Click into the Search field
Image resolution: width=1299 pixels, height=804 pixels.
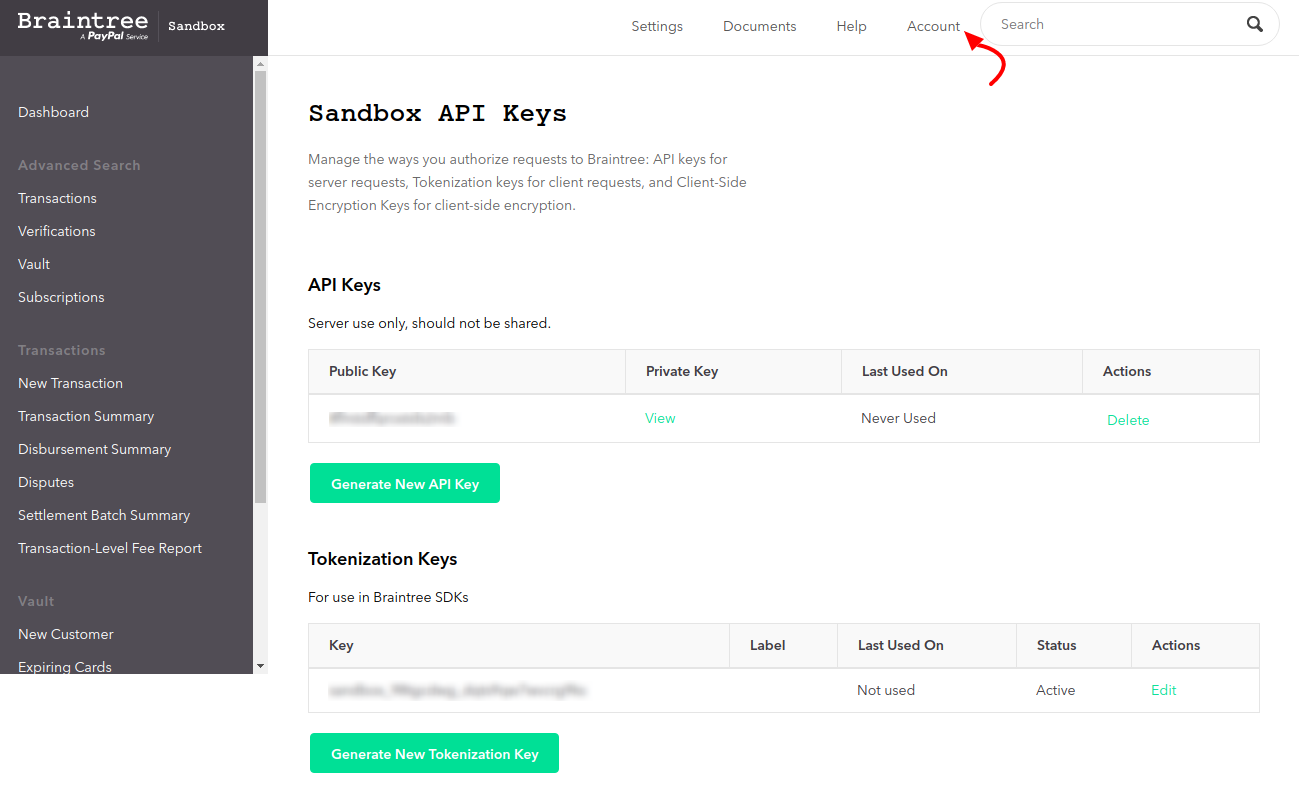point(1129,24)
